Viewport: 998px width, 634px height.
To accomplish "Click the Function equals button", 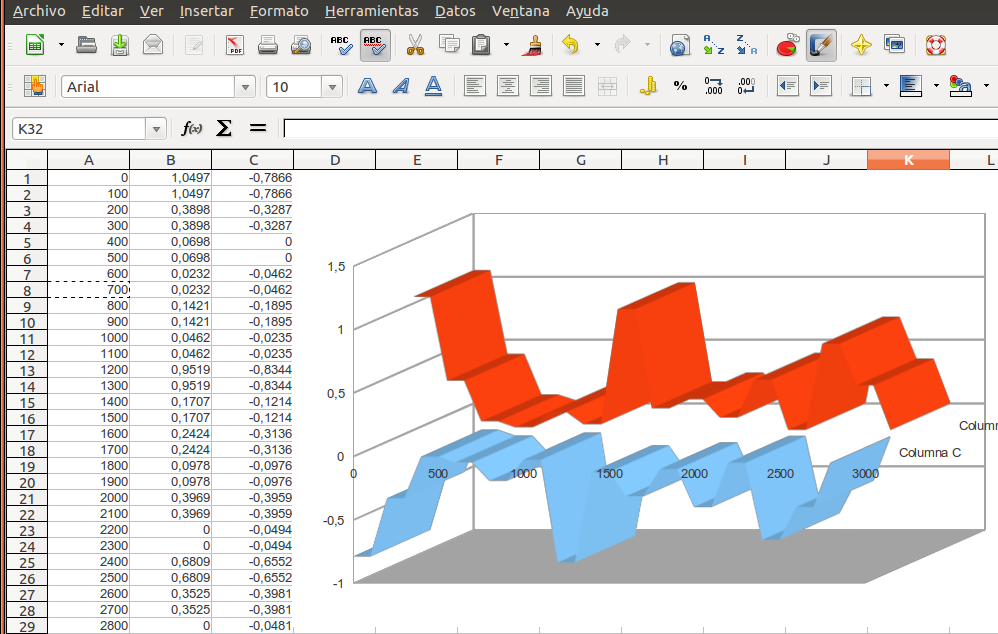I will pyautogui.click(x=257, y=129).
